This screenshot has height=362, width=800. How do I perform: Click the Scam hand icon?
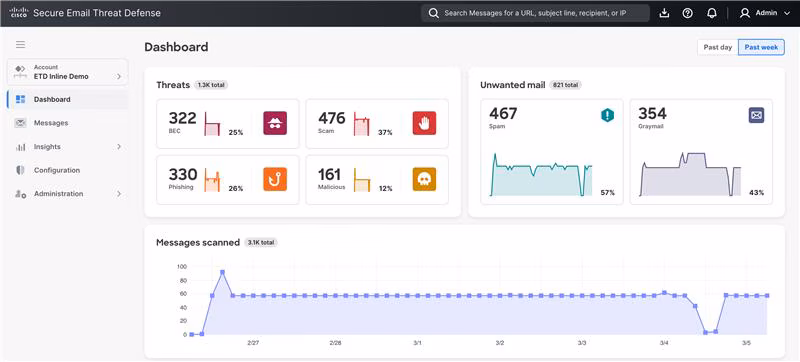tap(424, 123)
